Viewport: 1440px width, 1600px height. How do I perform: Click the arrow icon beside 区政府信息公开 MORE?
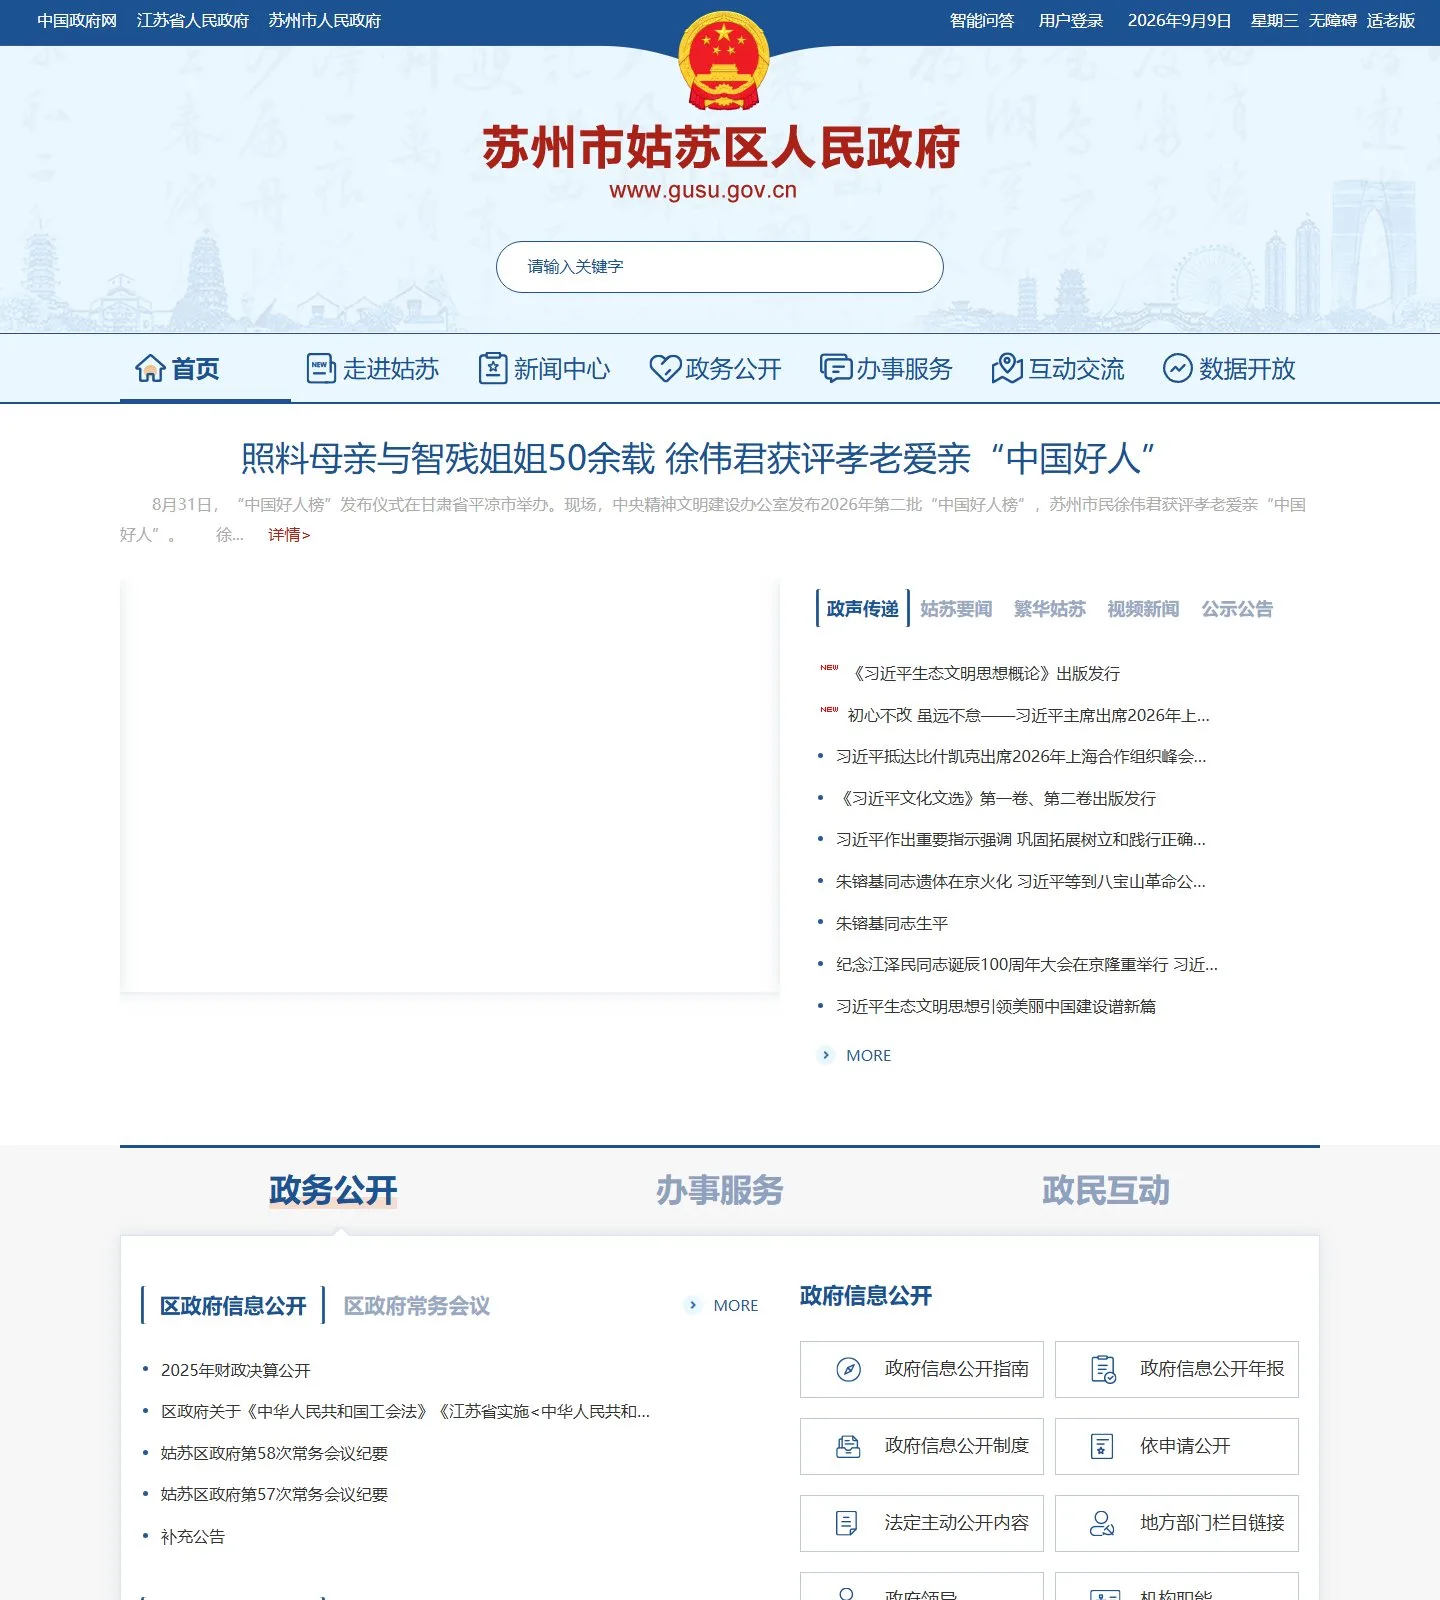click(693, 1305)
